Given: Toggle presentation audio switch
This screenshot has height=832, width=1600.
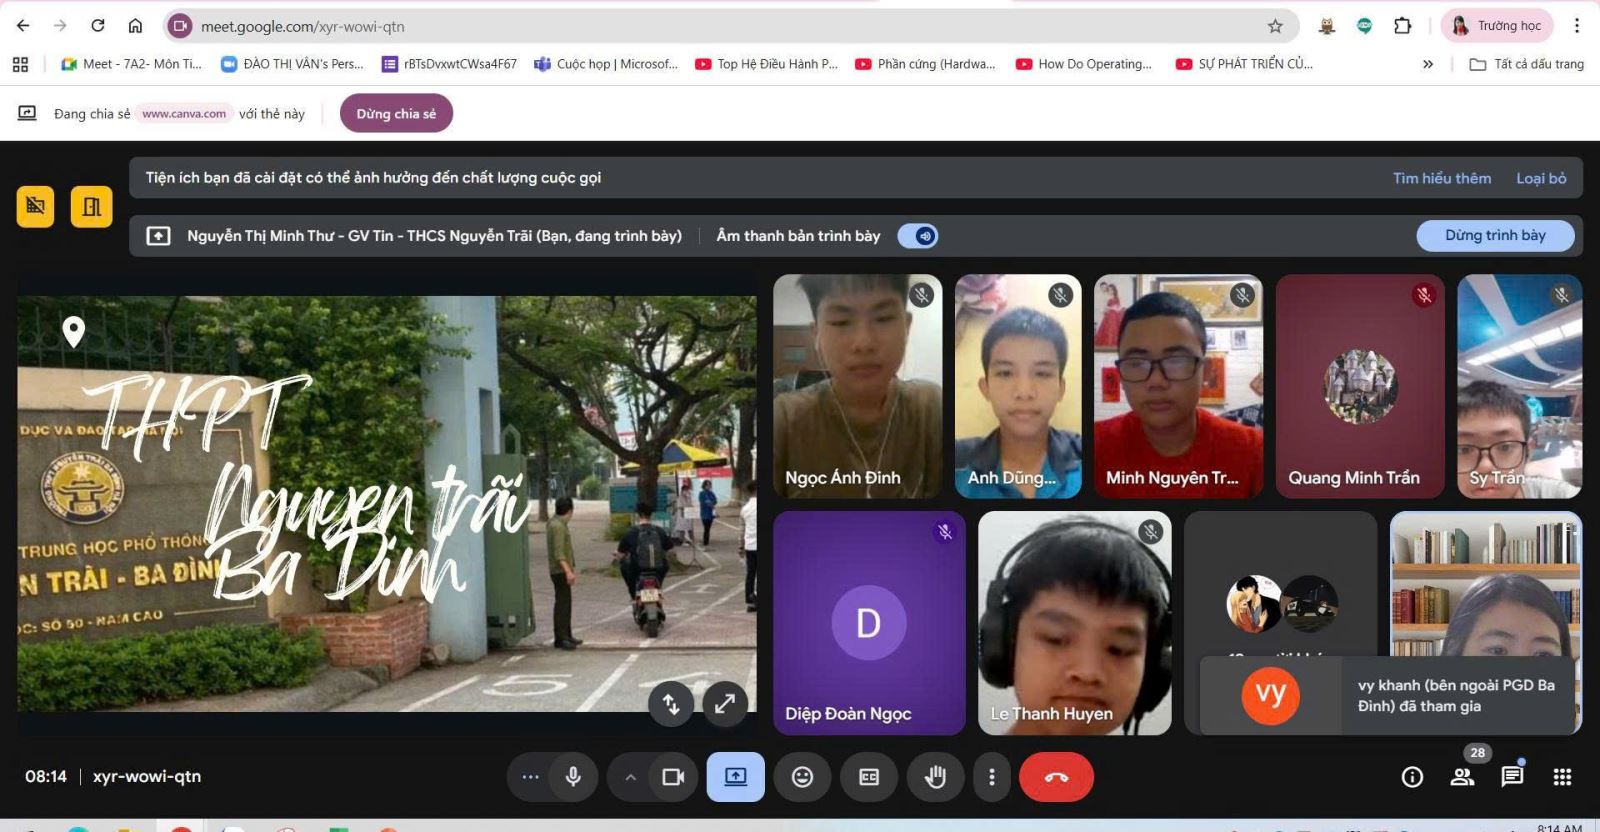Looking at the screenshot, I should [918, 236].
